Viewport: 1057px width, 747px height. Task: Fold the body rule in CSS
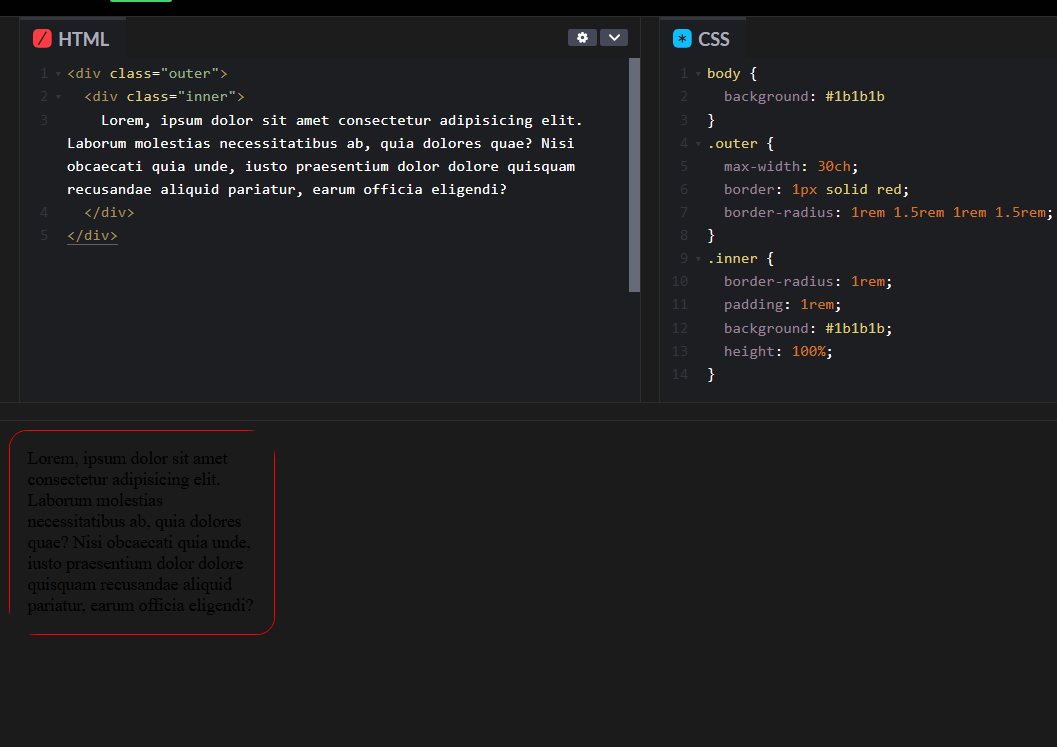[x=698, y=74]
